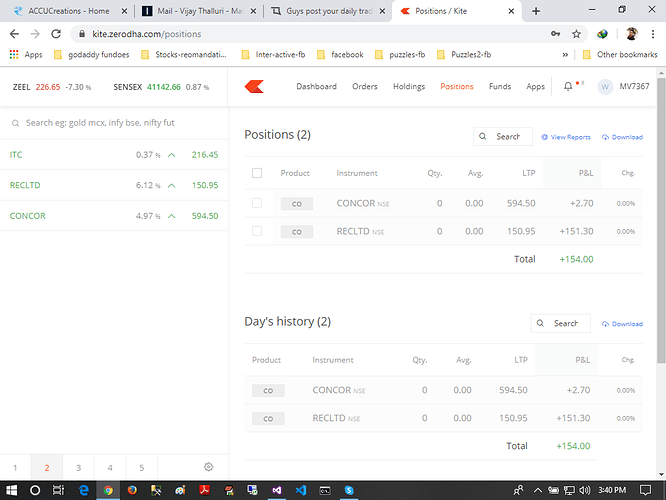Click the marketwatch instrument search field

pos(114,123)
